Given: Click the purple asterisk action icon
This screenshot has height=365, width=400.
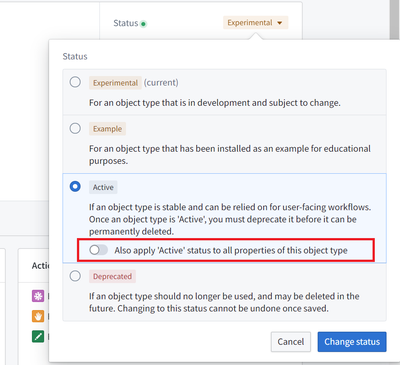Looking at the screenshot, I should click(38, 296).
